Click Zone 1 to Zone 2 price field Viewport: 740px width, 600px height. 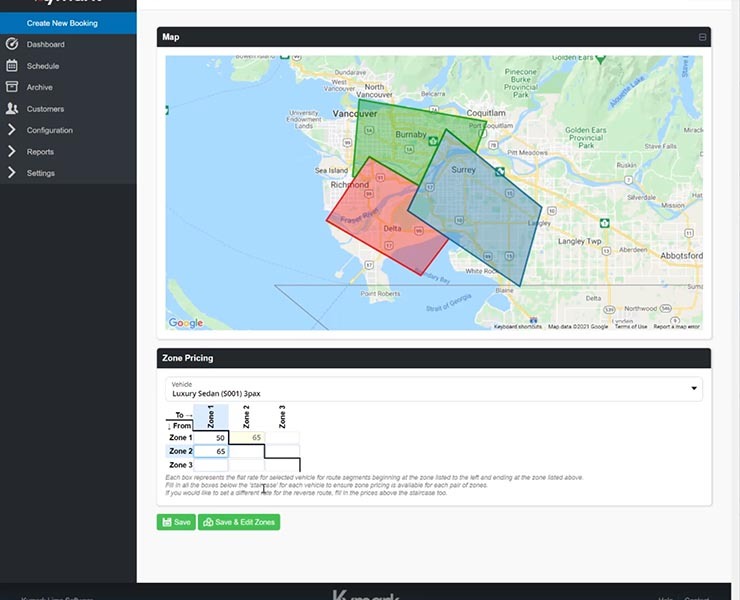(x=247, y=437)
